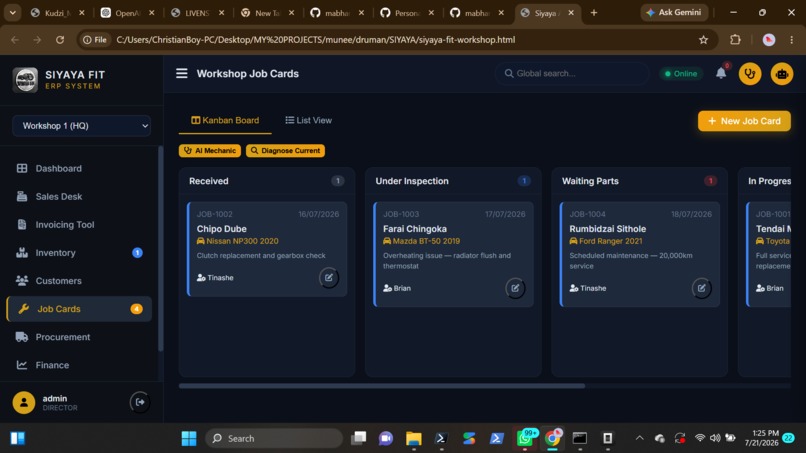Open Rumbidzai Sithole job card JOB-1004
The width and height of the screenshot is (806, 453).
[x=639, y=254]
